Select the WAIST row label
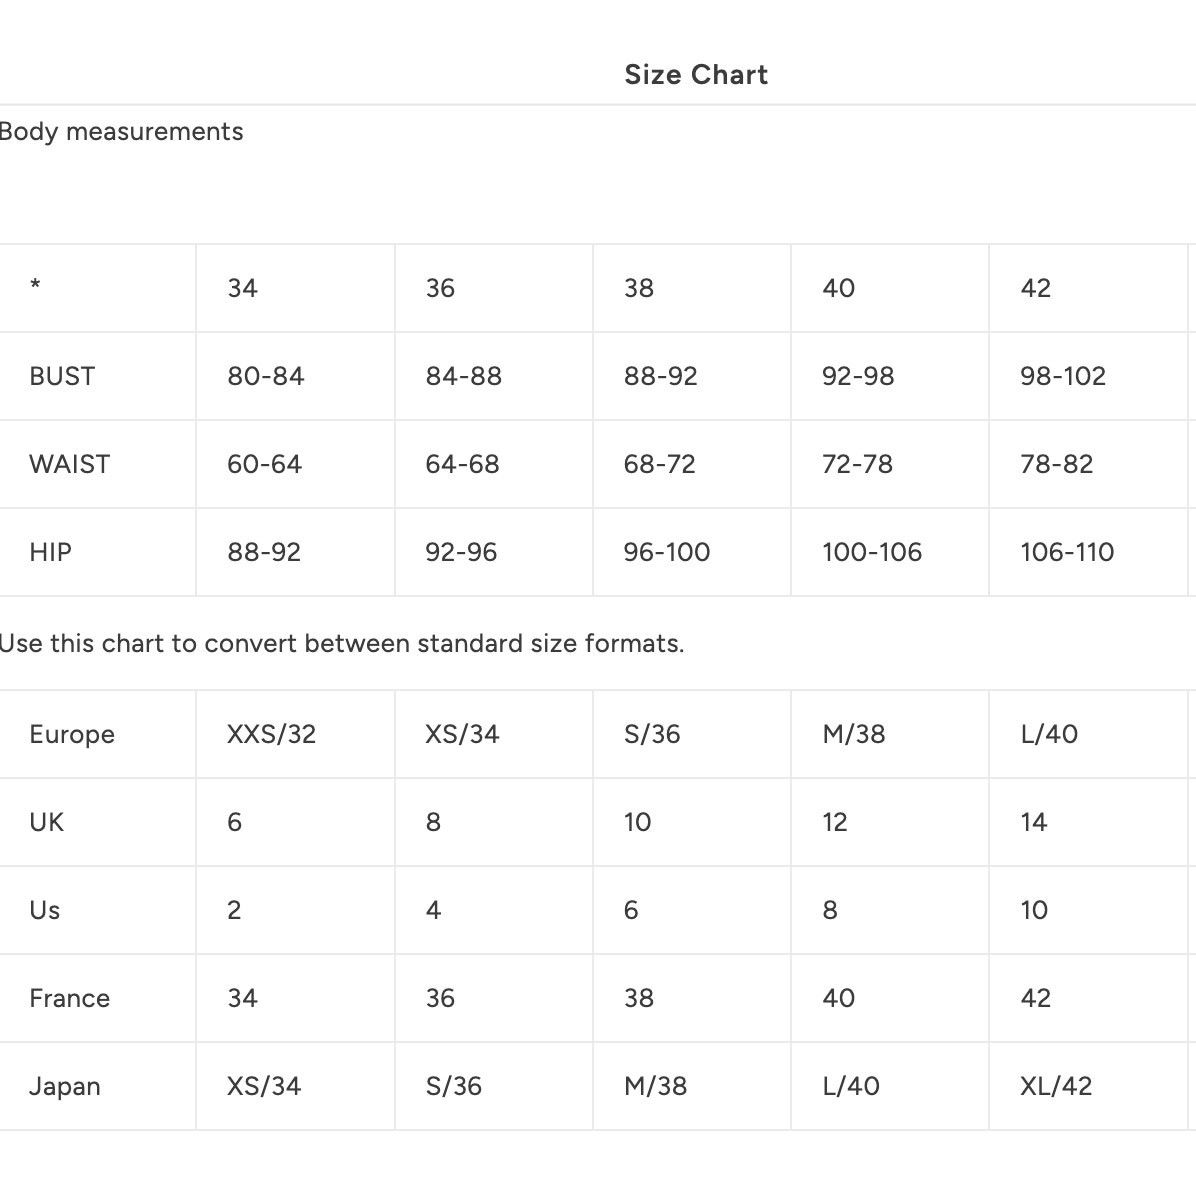Image resolution: width=1196 pixels, height=1196 pixels. (x=69, y=465)
